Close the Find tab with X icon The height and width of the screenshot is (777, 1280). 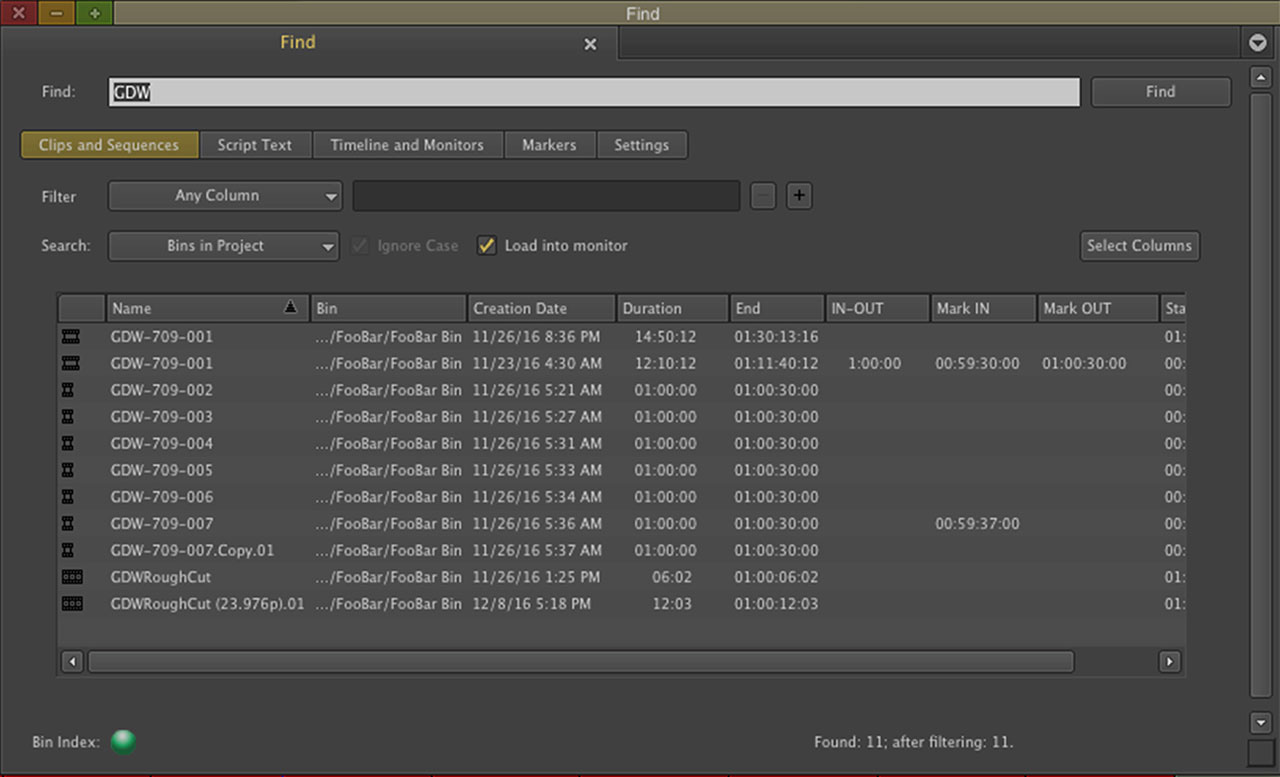pos(590,44)
